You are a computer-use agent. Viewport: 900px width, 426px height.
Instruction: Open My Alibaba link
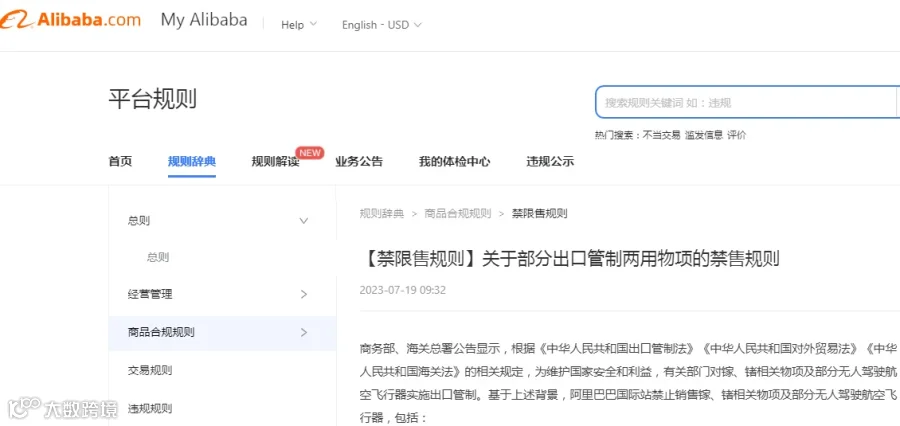(x=204, y=20)
